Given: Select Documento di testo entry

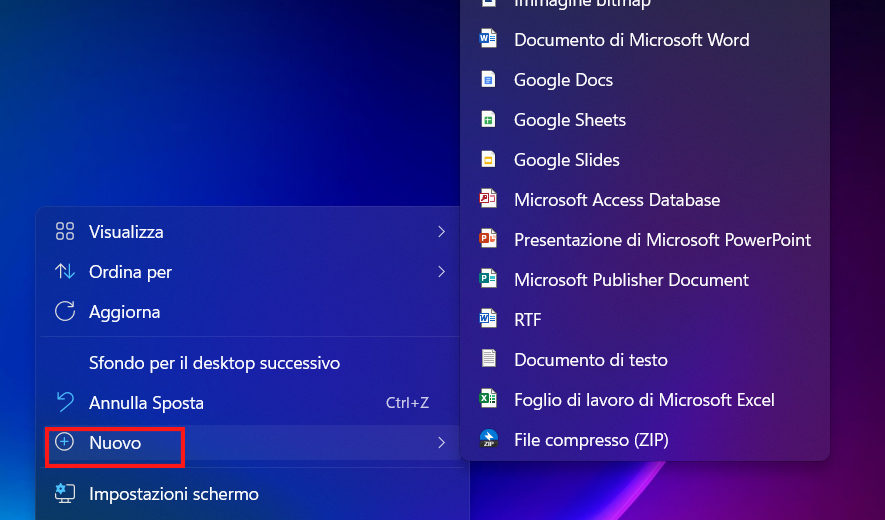Looking at the screenshot, I should click(x=590, y=360).
